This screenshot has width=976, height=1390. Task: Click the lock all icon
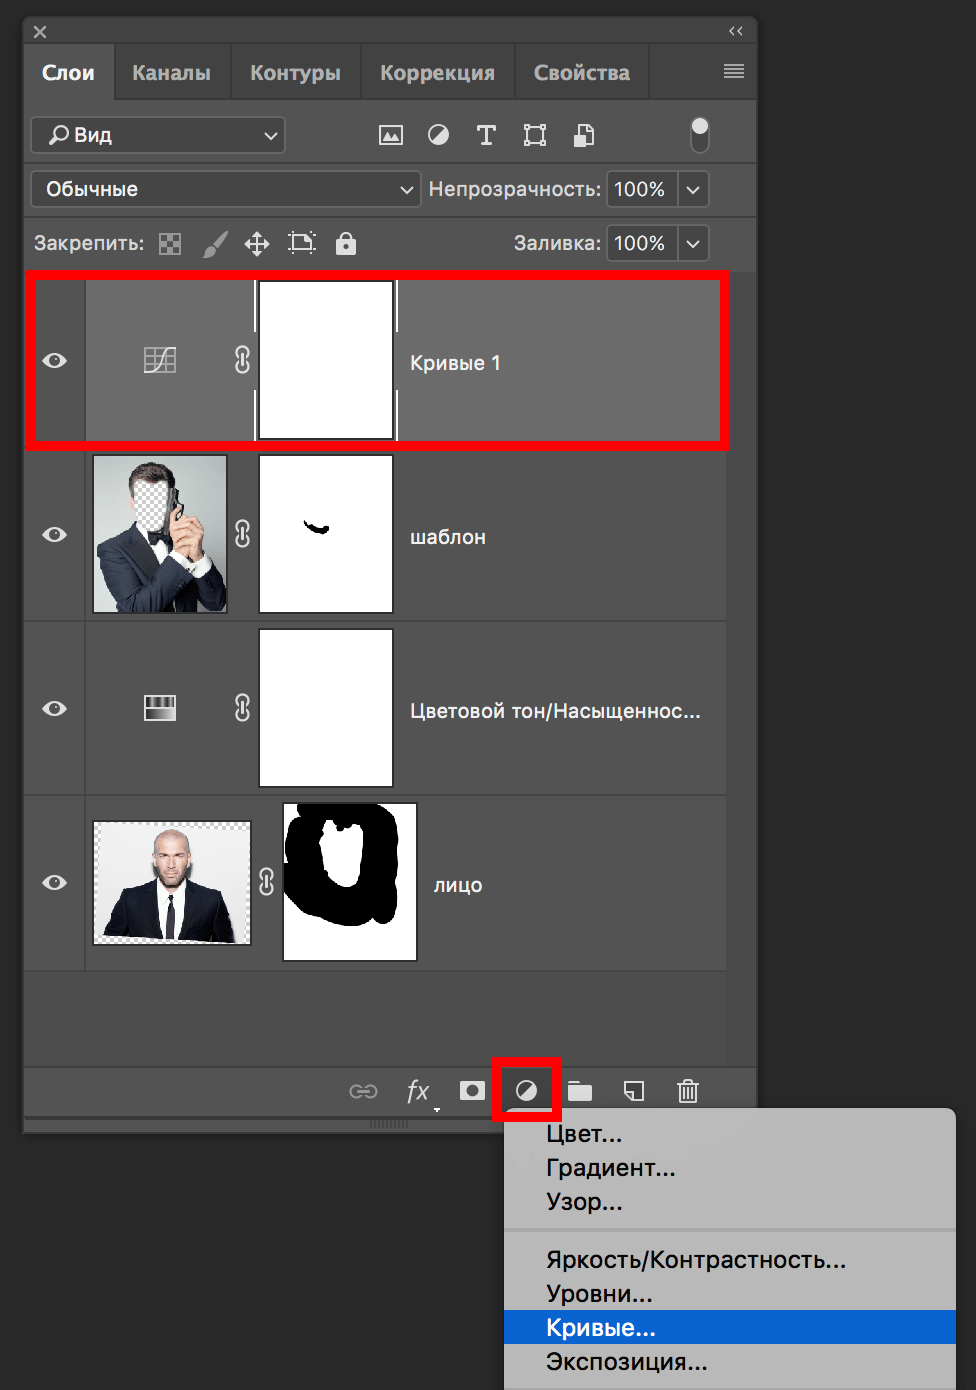(346, 243)
